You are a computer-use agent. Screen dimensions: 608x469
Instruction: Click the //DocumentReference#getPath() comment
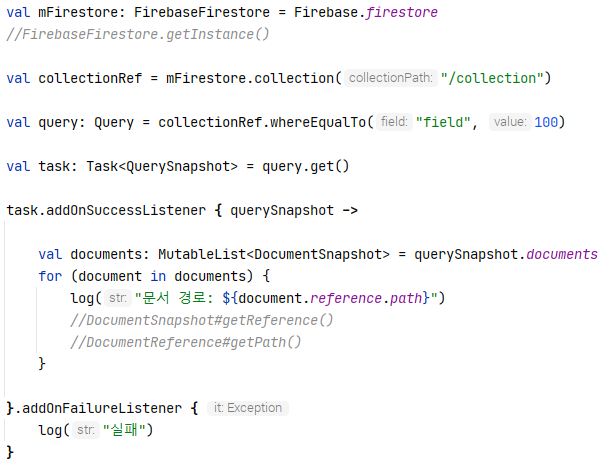coord(185,342)
